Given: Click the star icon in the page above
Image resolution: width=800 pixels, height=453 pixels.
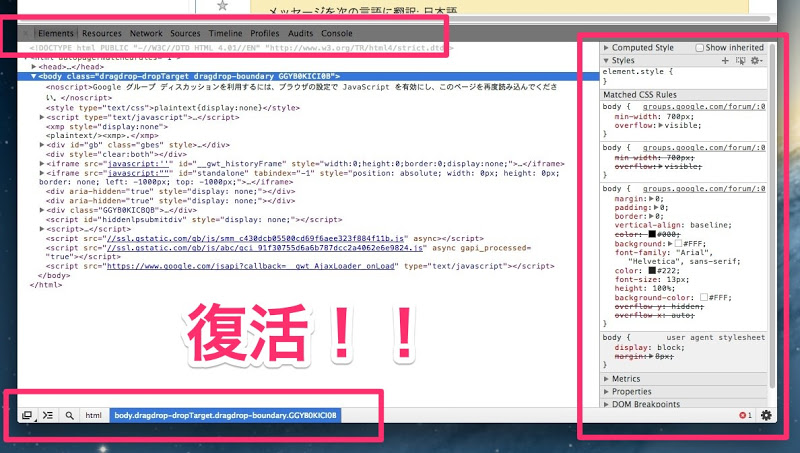Looking at the screenshot, I should [x=222, y=5].
